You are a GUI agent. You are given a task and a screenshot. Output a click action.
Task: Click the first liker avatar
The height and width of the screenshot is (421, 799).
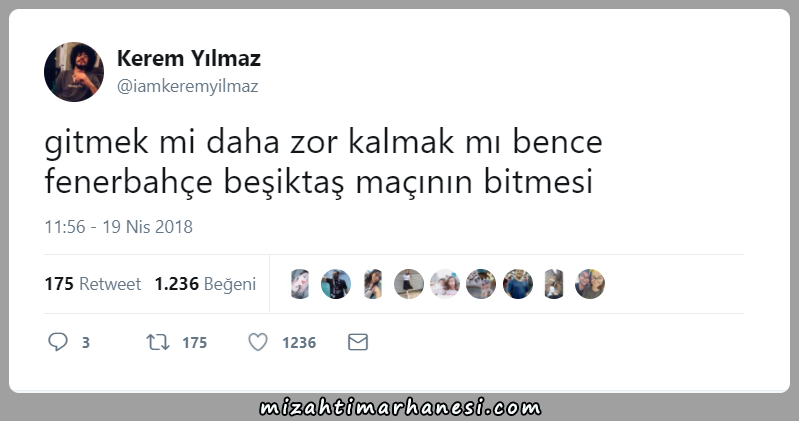click(x=300, y=284)
